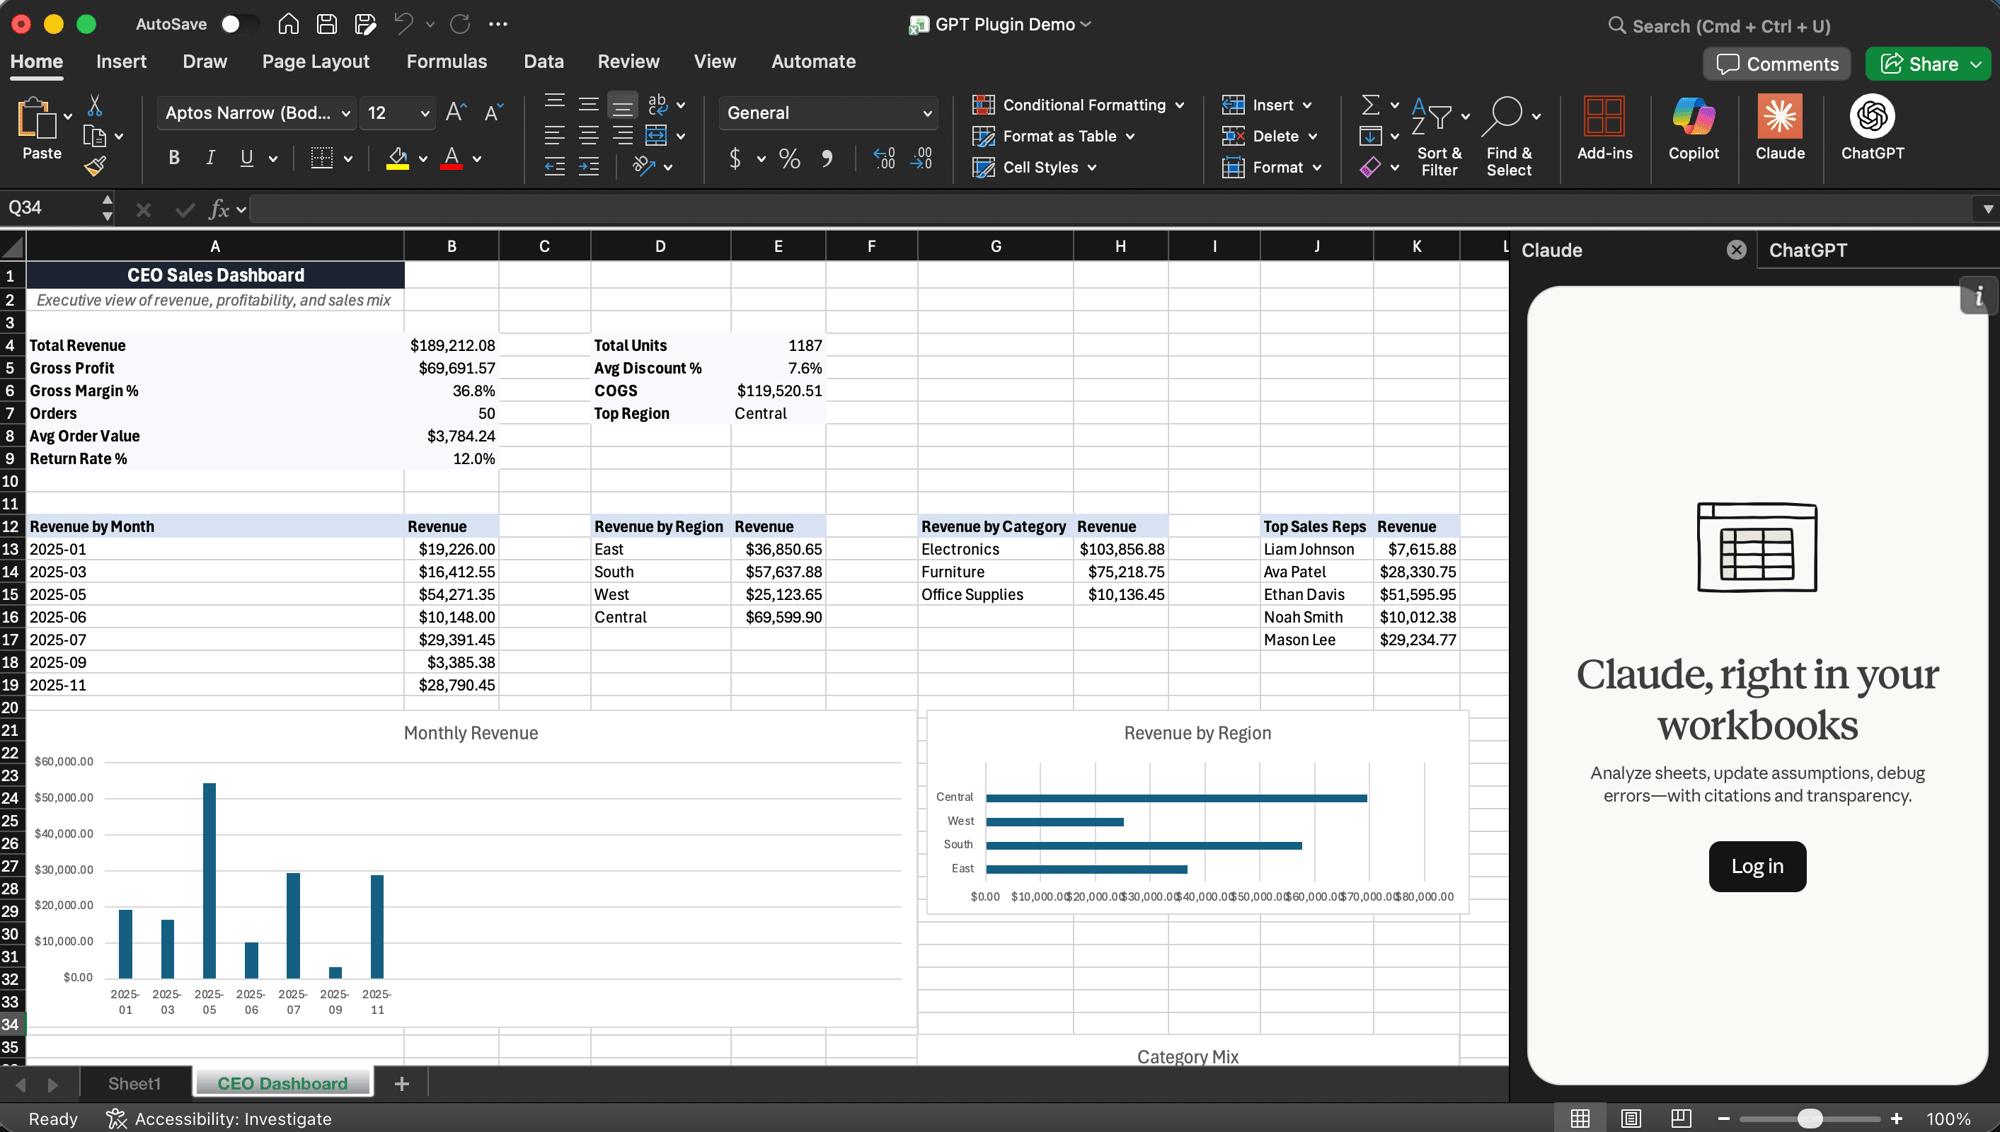The image size is (2000, 1132).
Task: Apply currency format with the dollar icon
Action: (x=736, y=158)
